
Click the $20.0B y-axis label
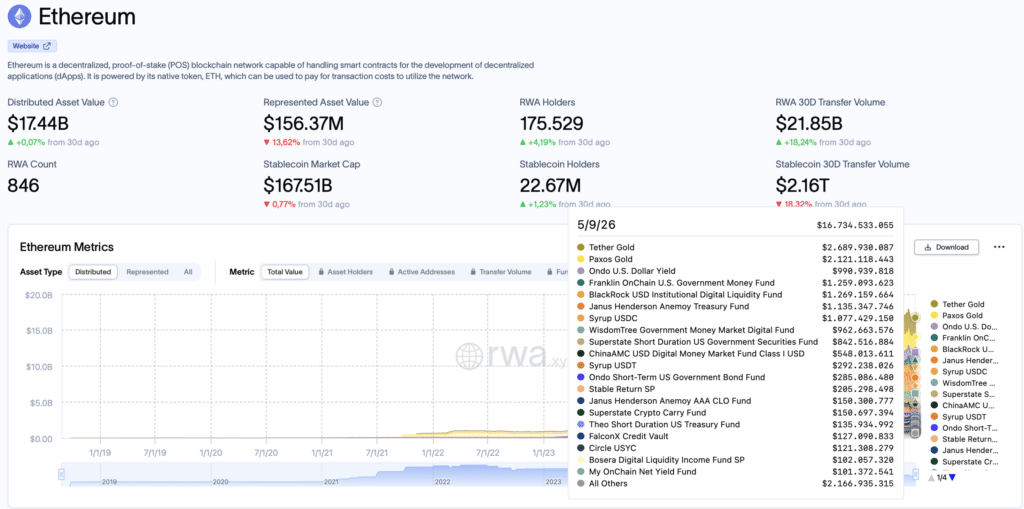point(40,295)
